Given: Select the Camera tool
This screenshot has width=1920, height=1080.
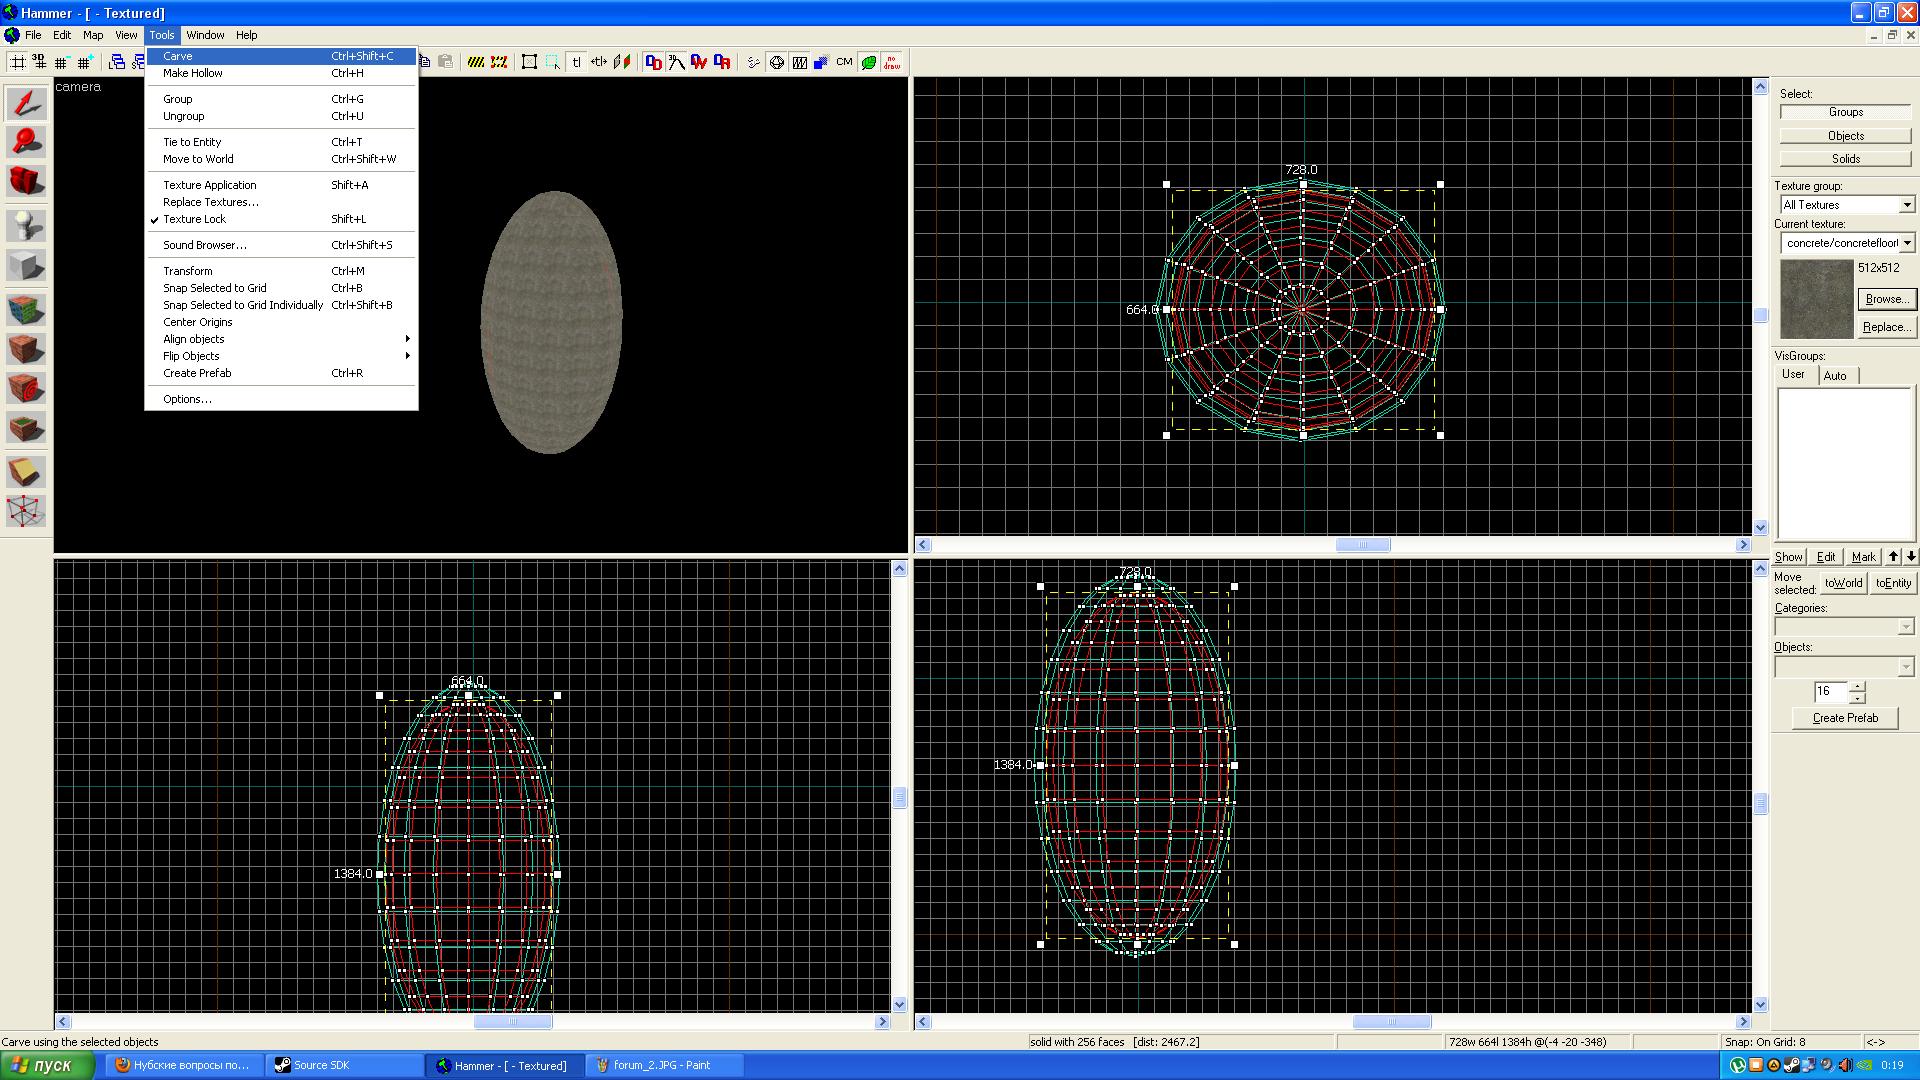Looking at the screenshot, I should tap(26, 182).
